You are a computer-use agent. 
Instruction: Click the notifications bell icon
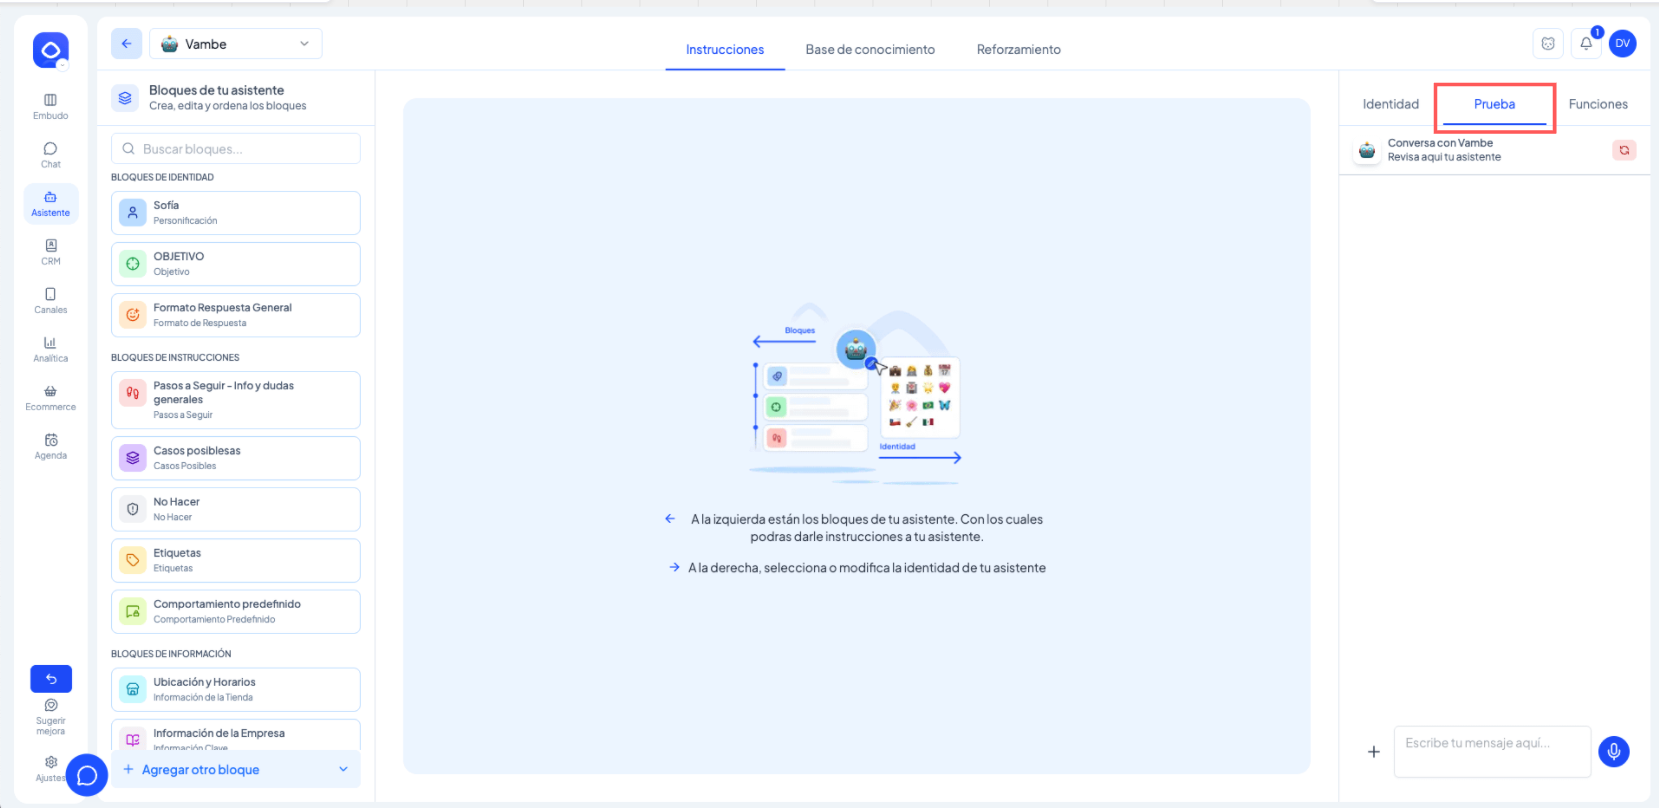1586,44
